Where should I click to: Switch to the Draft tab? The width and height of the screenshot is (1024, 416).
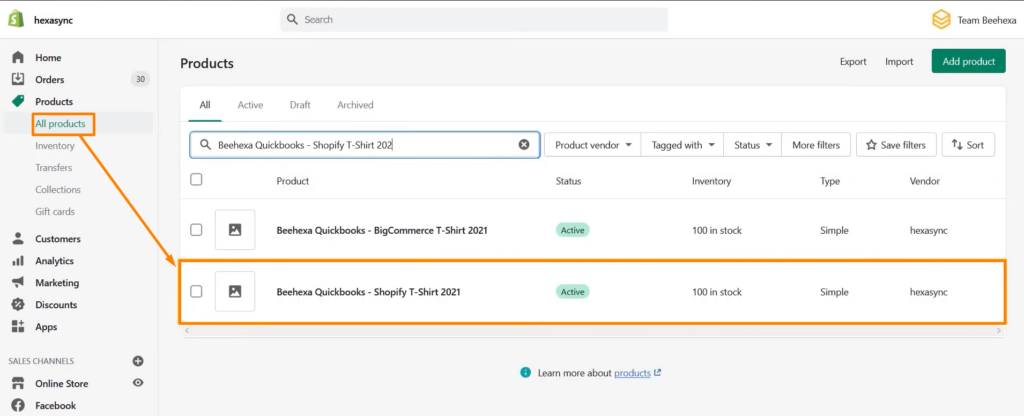(x=300, y=104)
